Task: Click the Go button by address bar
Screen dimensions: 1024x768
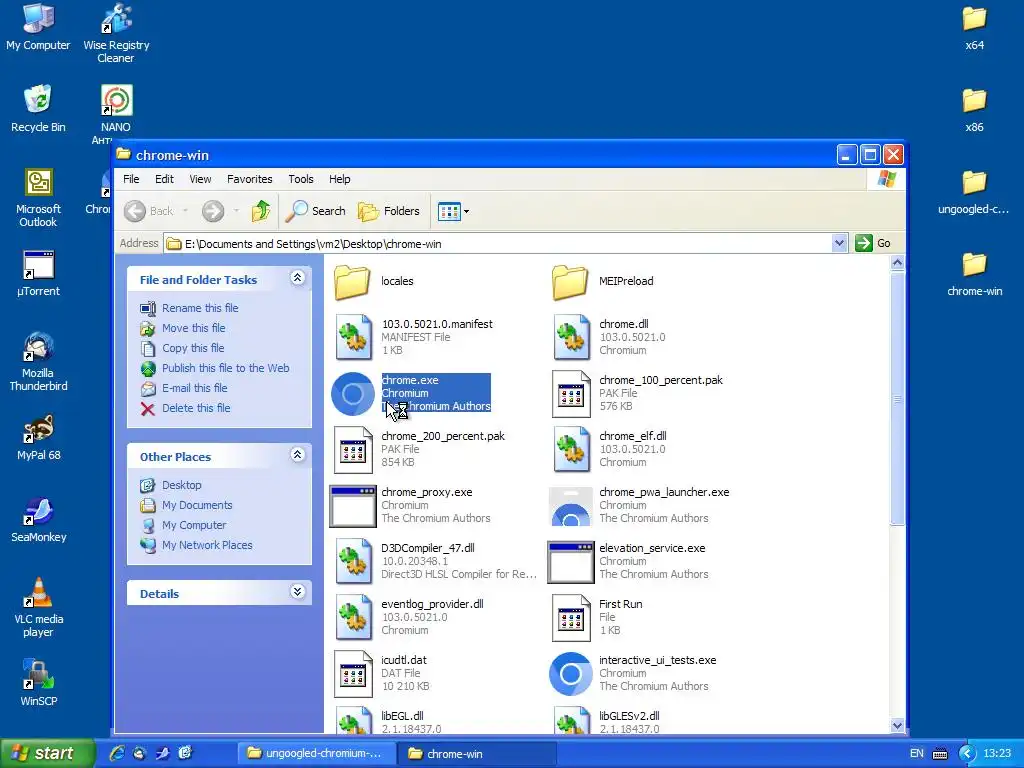Action: (873, 244)
